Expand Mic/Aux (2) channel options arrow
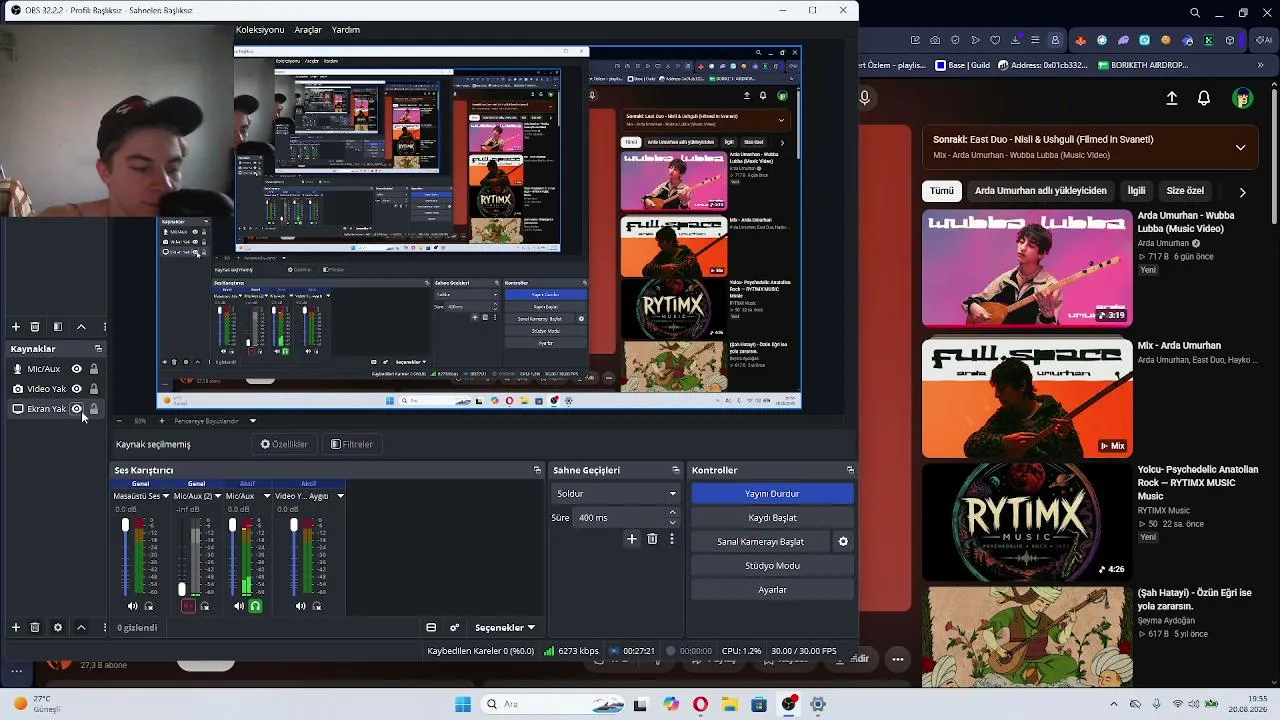The image size is (1280, 720). (218, 496)
